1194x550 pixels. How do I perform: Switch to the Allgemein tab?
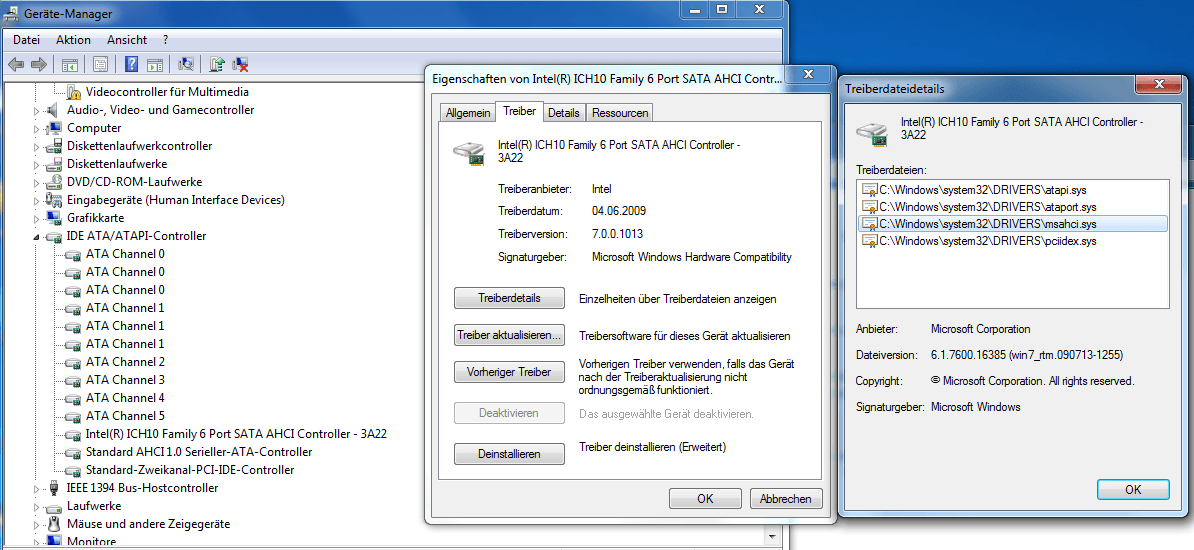tap(468, 113)
